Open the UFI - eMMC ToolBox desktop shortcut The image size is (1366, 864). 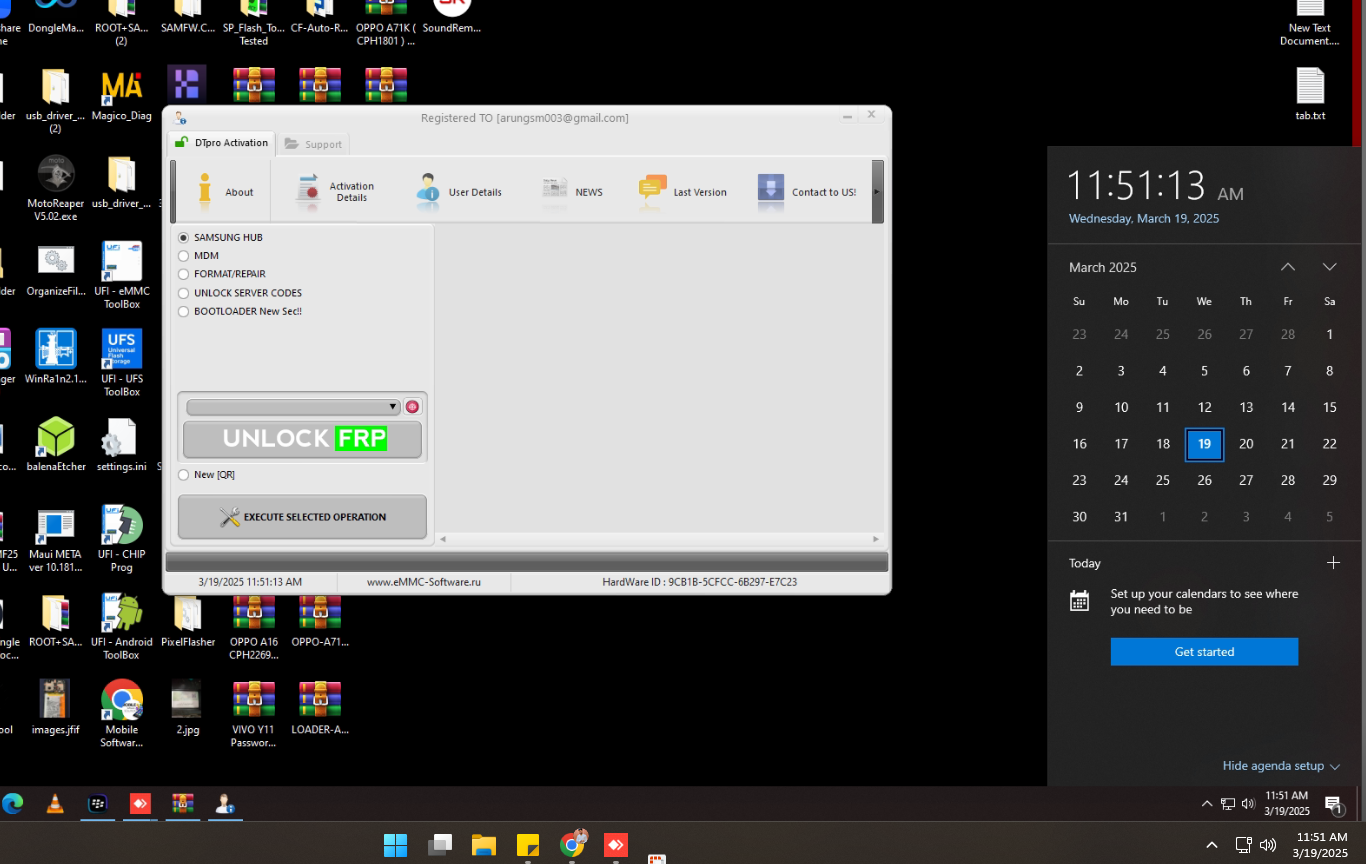coord(122,274)
